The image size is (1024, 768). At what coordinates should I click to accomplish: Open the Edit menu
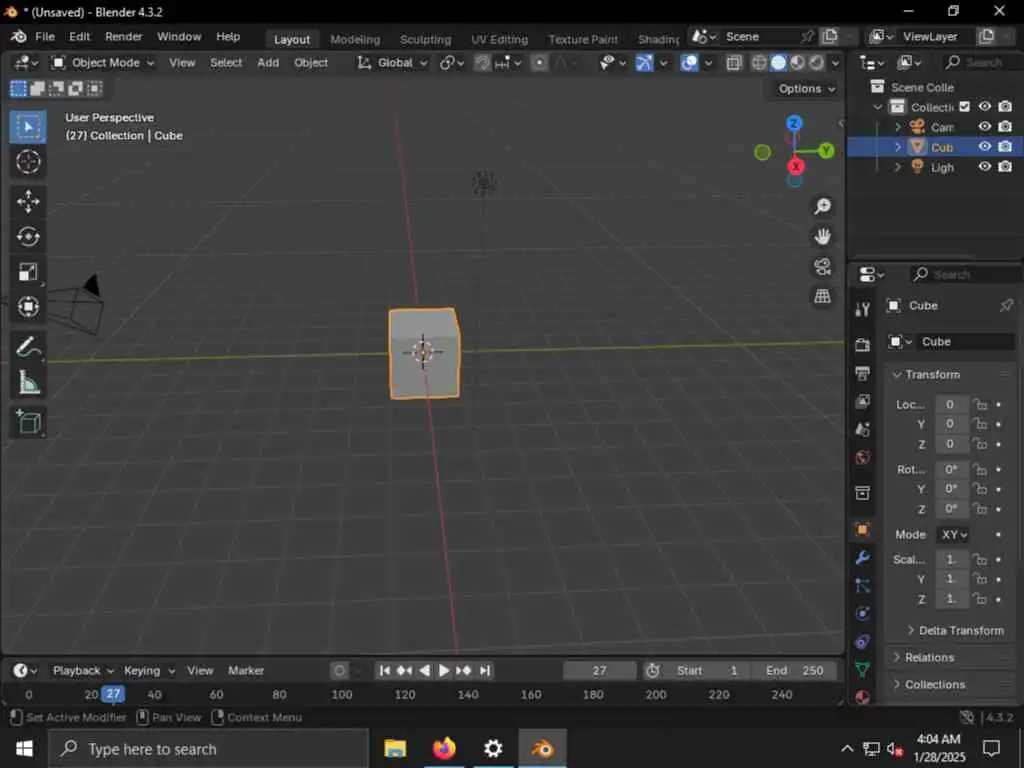[x=79, y=37]
